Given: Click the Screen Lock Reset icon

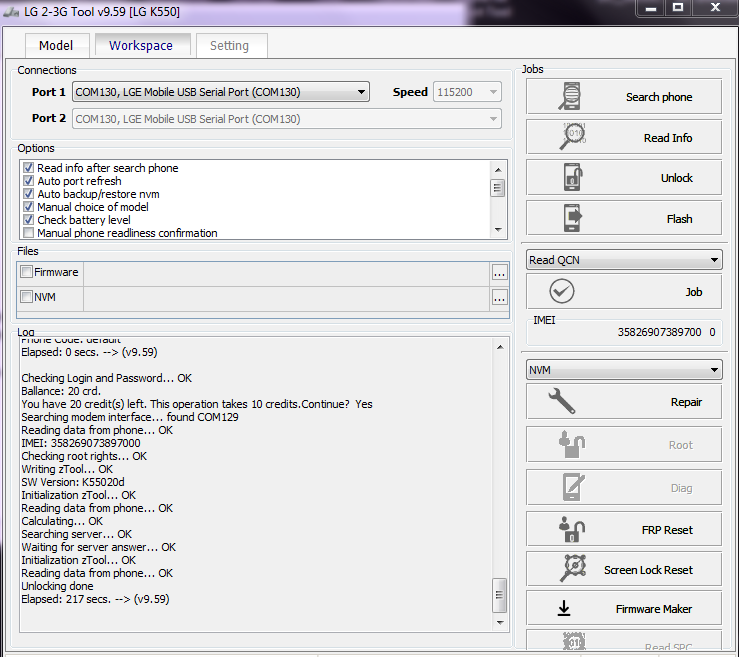Looking at the screenshot, I should point(573,568).
